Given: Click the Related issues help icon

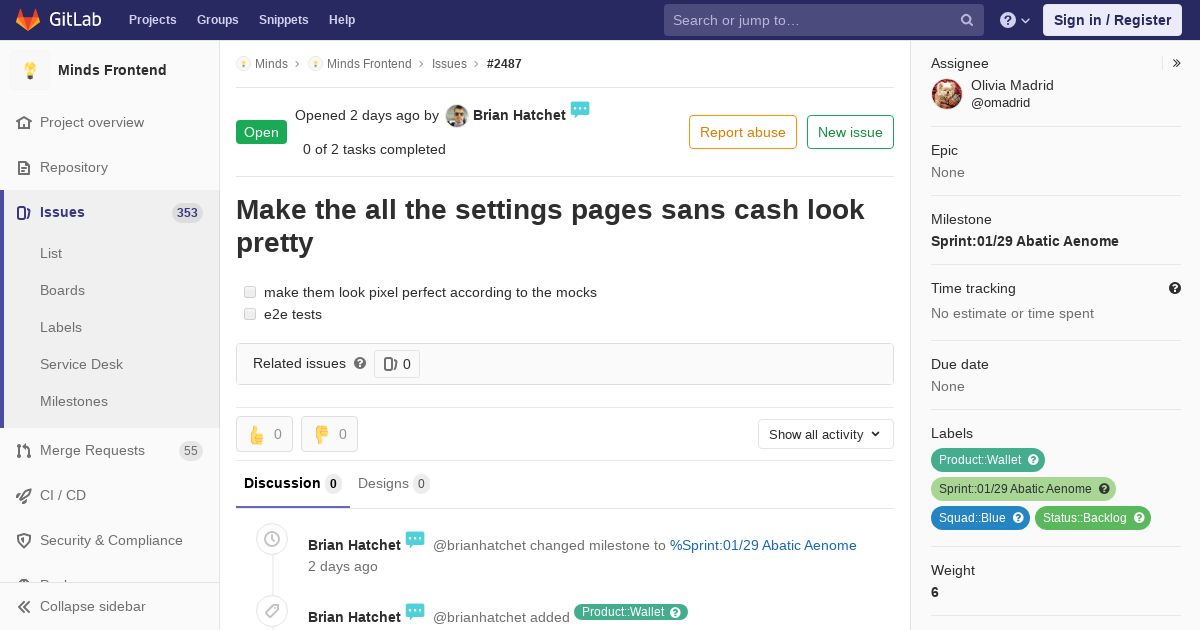Looking at the screenshot, I should [x=360, y=363].
